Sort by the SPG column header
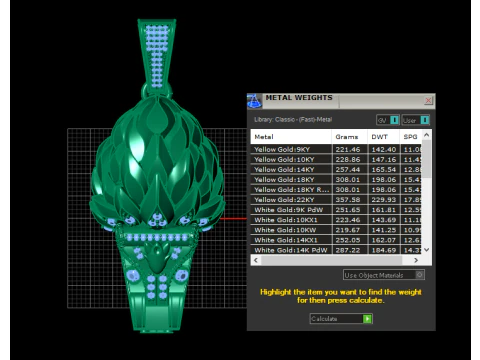Screen dimensions: 480x360 (410, 137)
